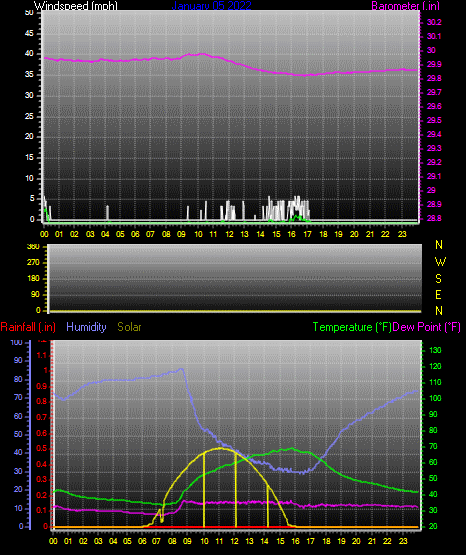
Task: Click the Dew Point (°F) legend label
Action: coord(426,327)
